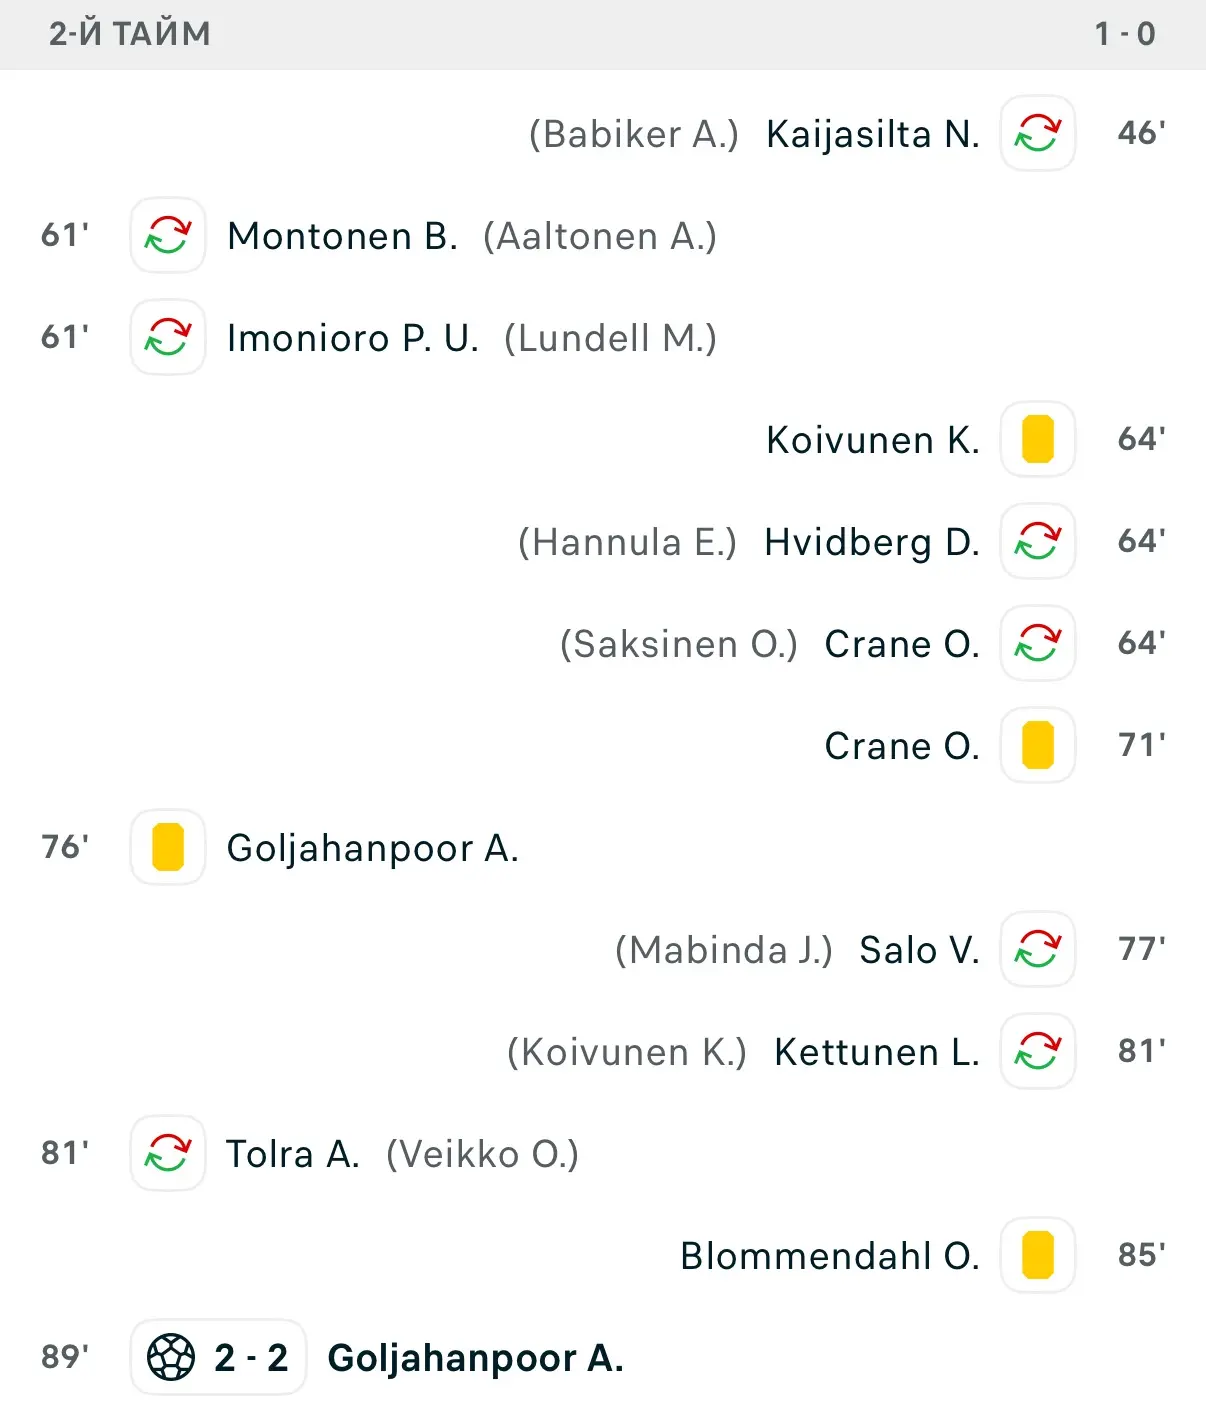Click the 2 - 2 goal ball icon

[171, 1357]
